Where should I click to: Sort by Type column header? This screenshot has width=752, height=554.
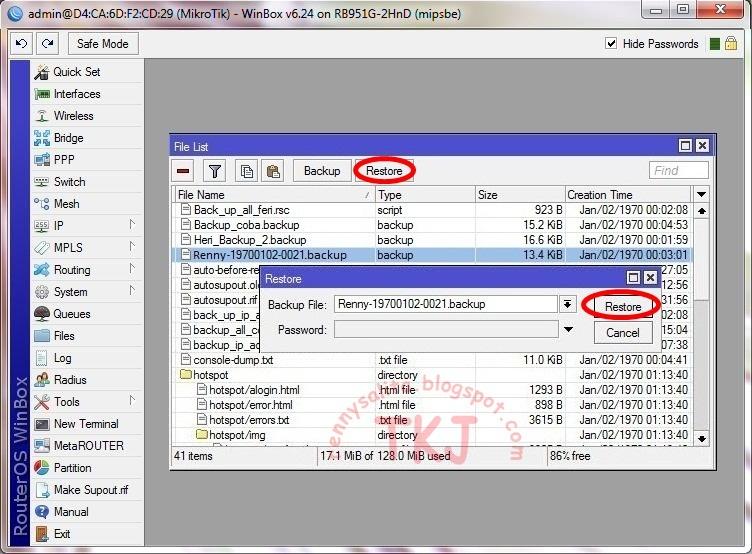pos(425,195)
